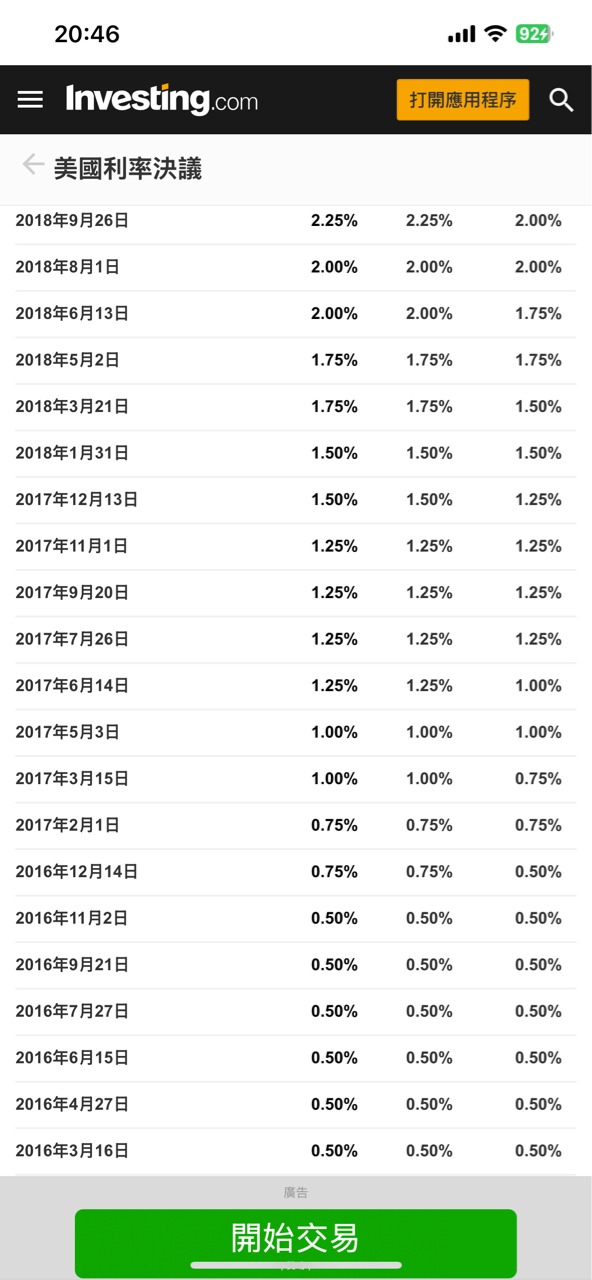Open the hamburger navigation menu
This screenshot has width=592, height=1280.
tap(30, 99)
